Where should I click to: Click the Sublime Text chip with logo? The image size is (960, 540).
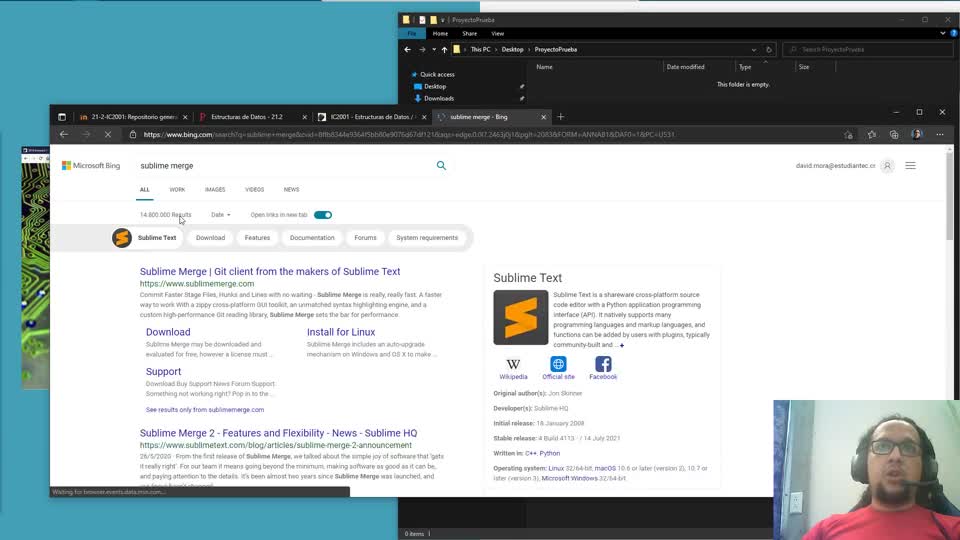pos(147,238)
